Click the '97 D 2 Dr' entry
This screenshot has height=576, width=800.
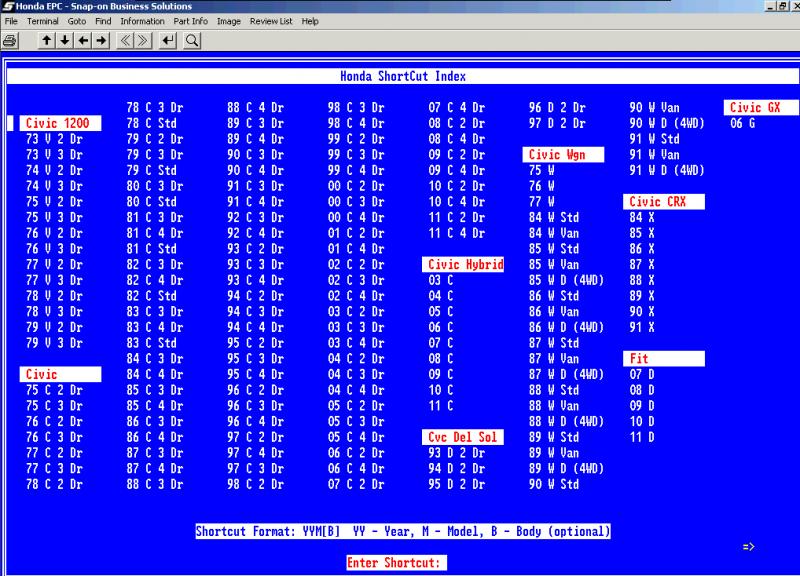(x=557, y=123)
